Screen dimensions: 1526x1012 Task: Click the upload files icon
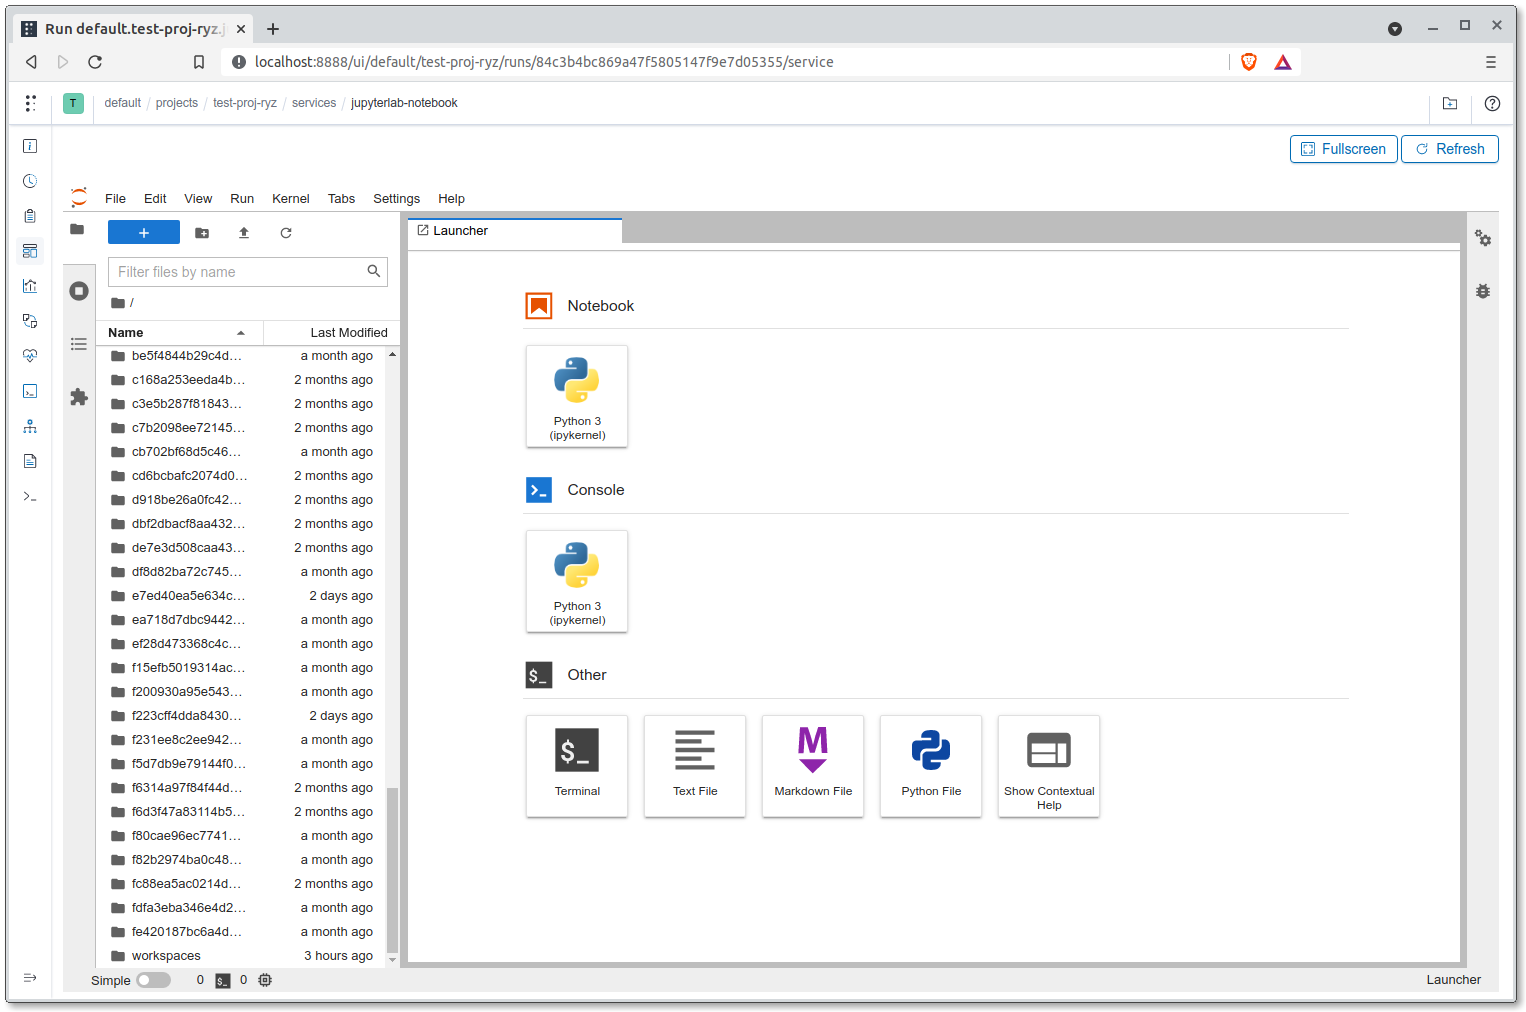pos(244,232)
